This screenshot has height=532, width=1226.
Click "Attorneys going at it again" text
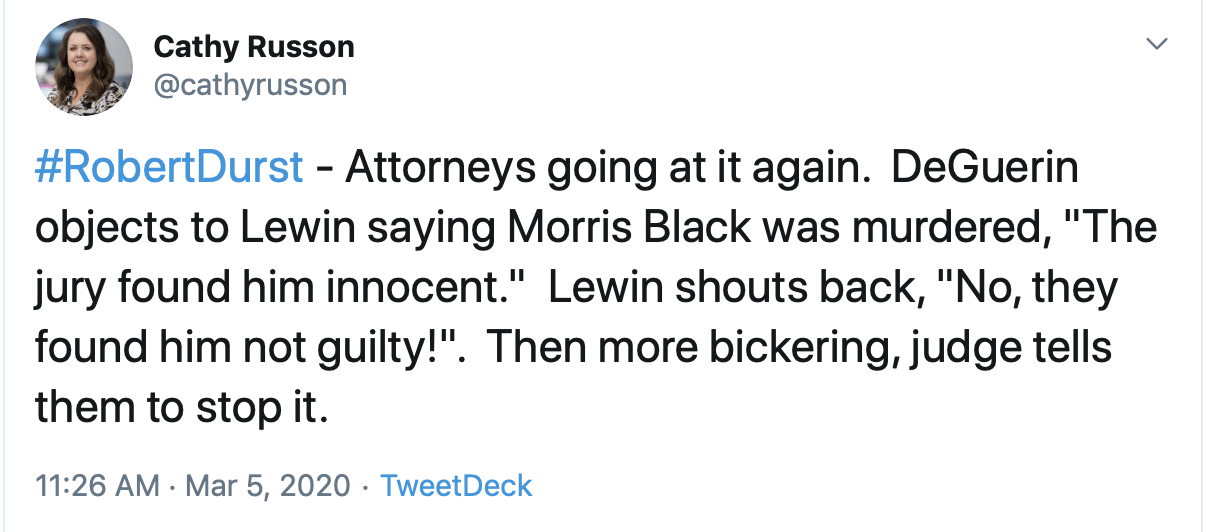tap(603, 167)
